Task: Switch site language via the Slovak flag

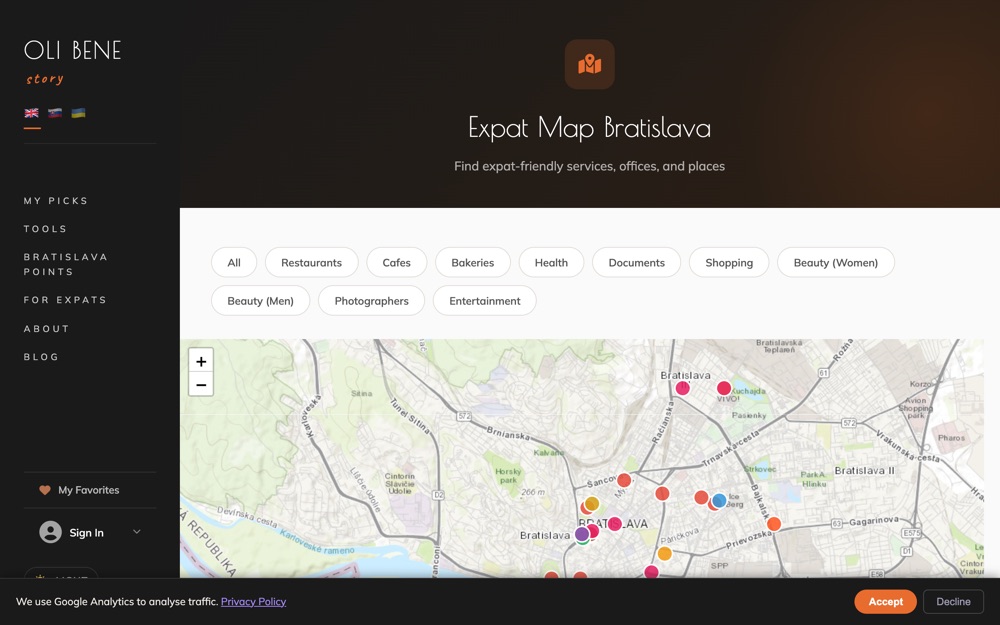Action: click(x=55, y=113)
